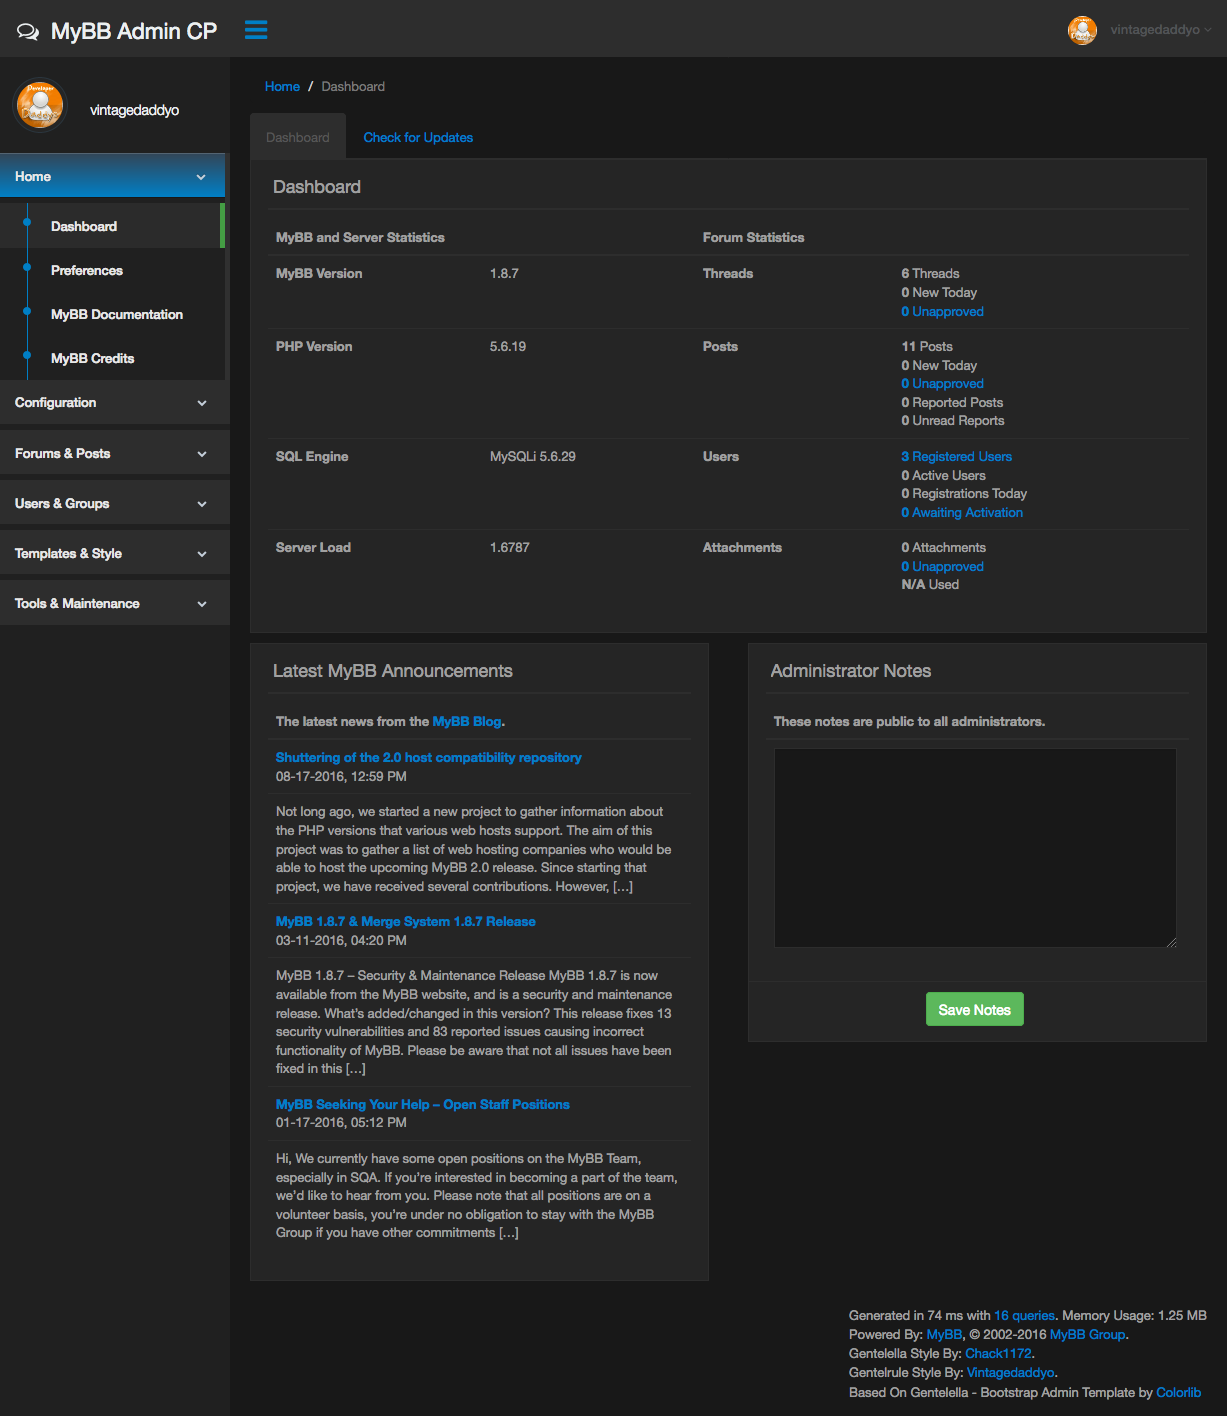Click the sidebar user avatar image
This screenshot has width=1227, height=1416.
(x=40, y=106)
